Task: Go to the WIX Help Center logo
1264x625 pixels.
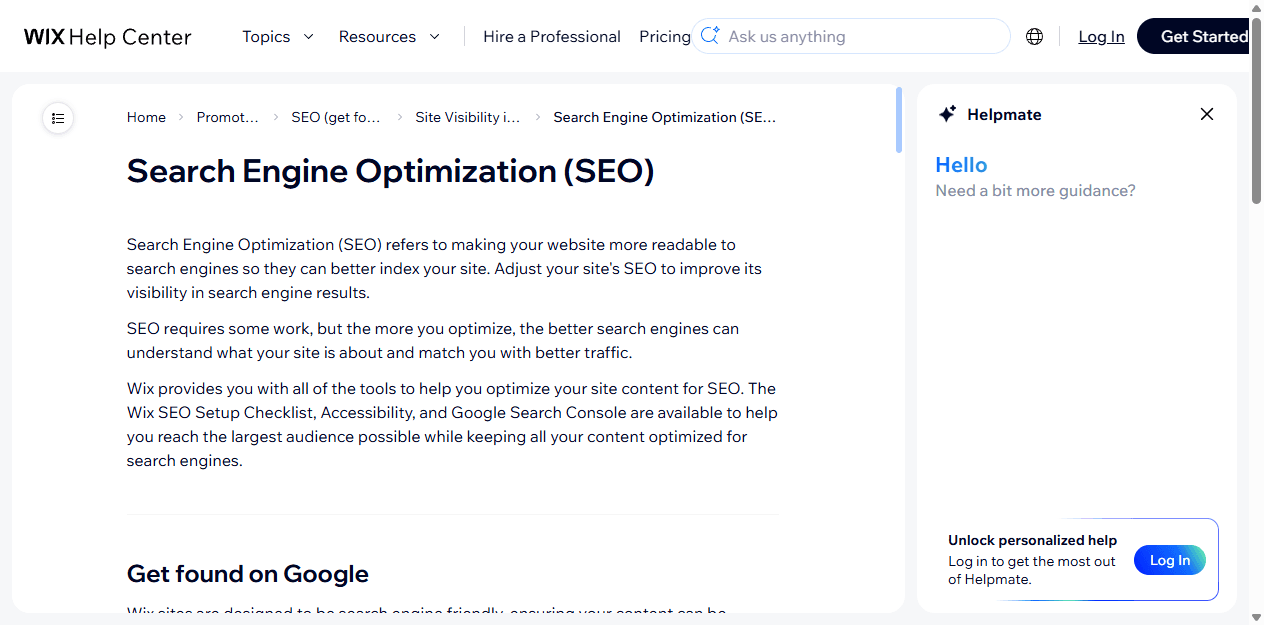Action: coord(108,37)
